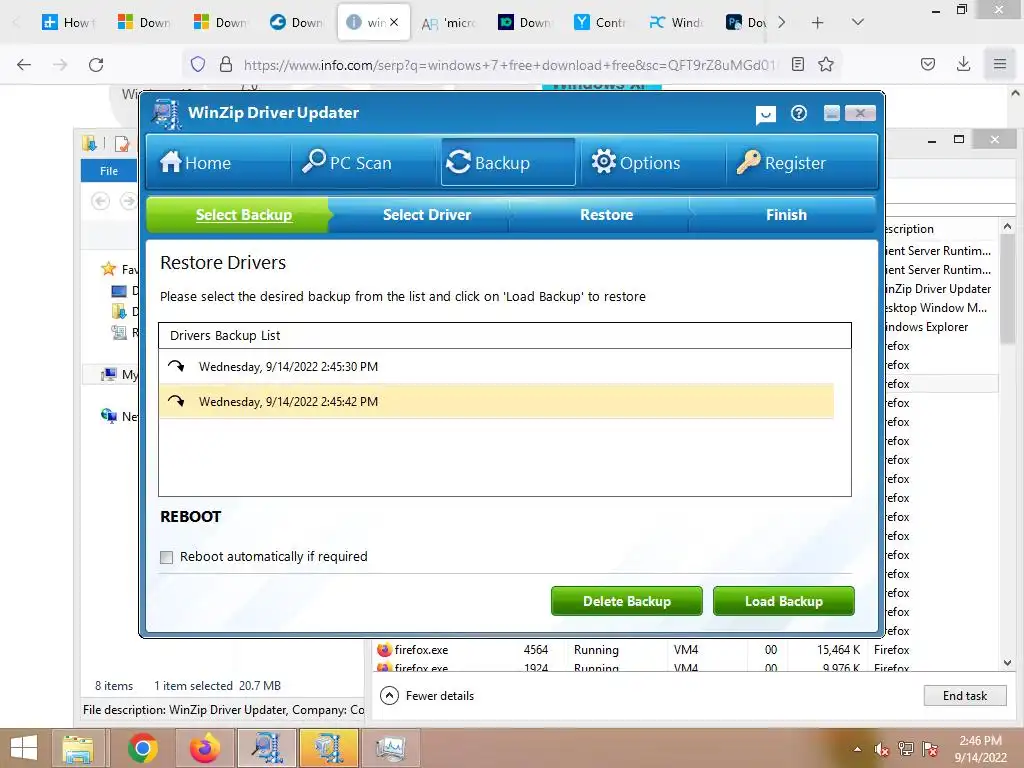
Task: Click End task in Task Manager
Action: tap(965, 696)
